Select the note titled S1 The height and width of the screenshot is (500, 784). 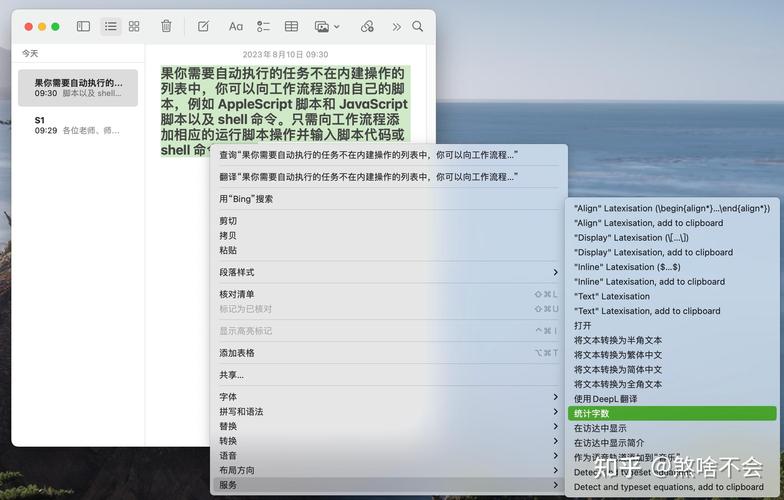coord(78,125)
